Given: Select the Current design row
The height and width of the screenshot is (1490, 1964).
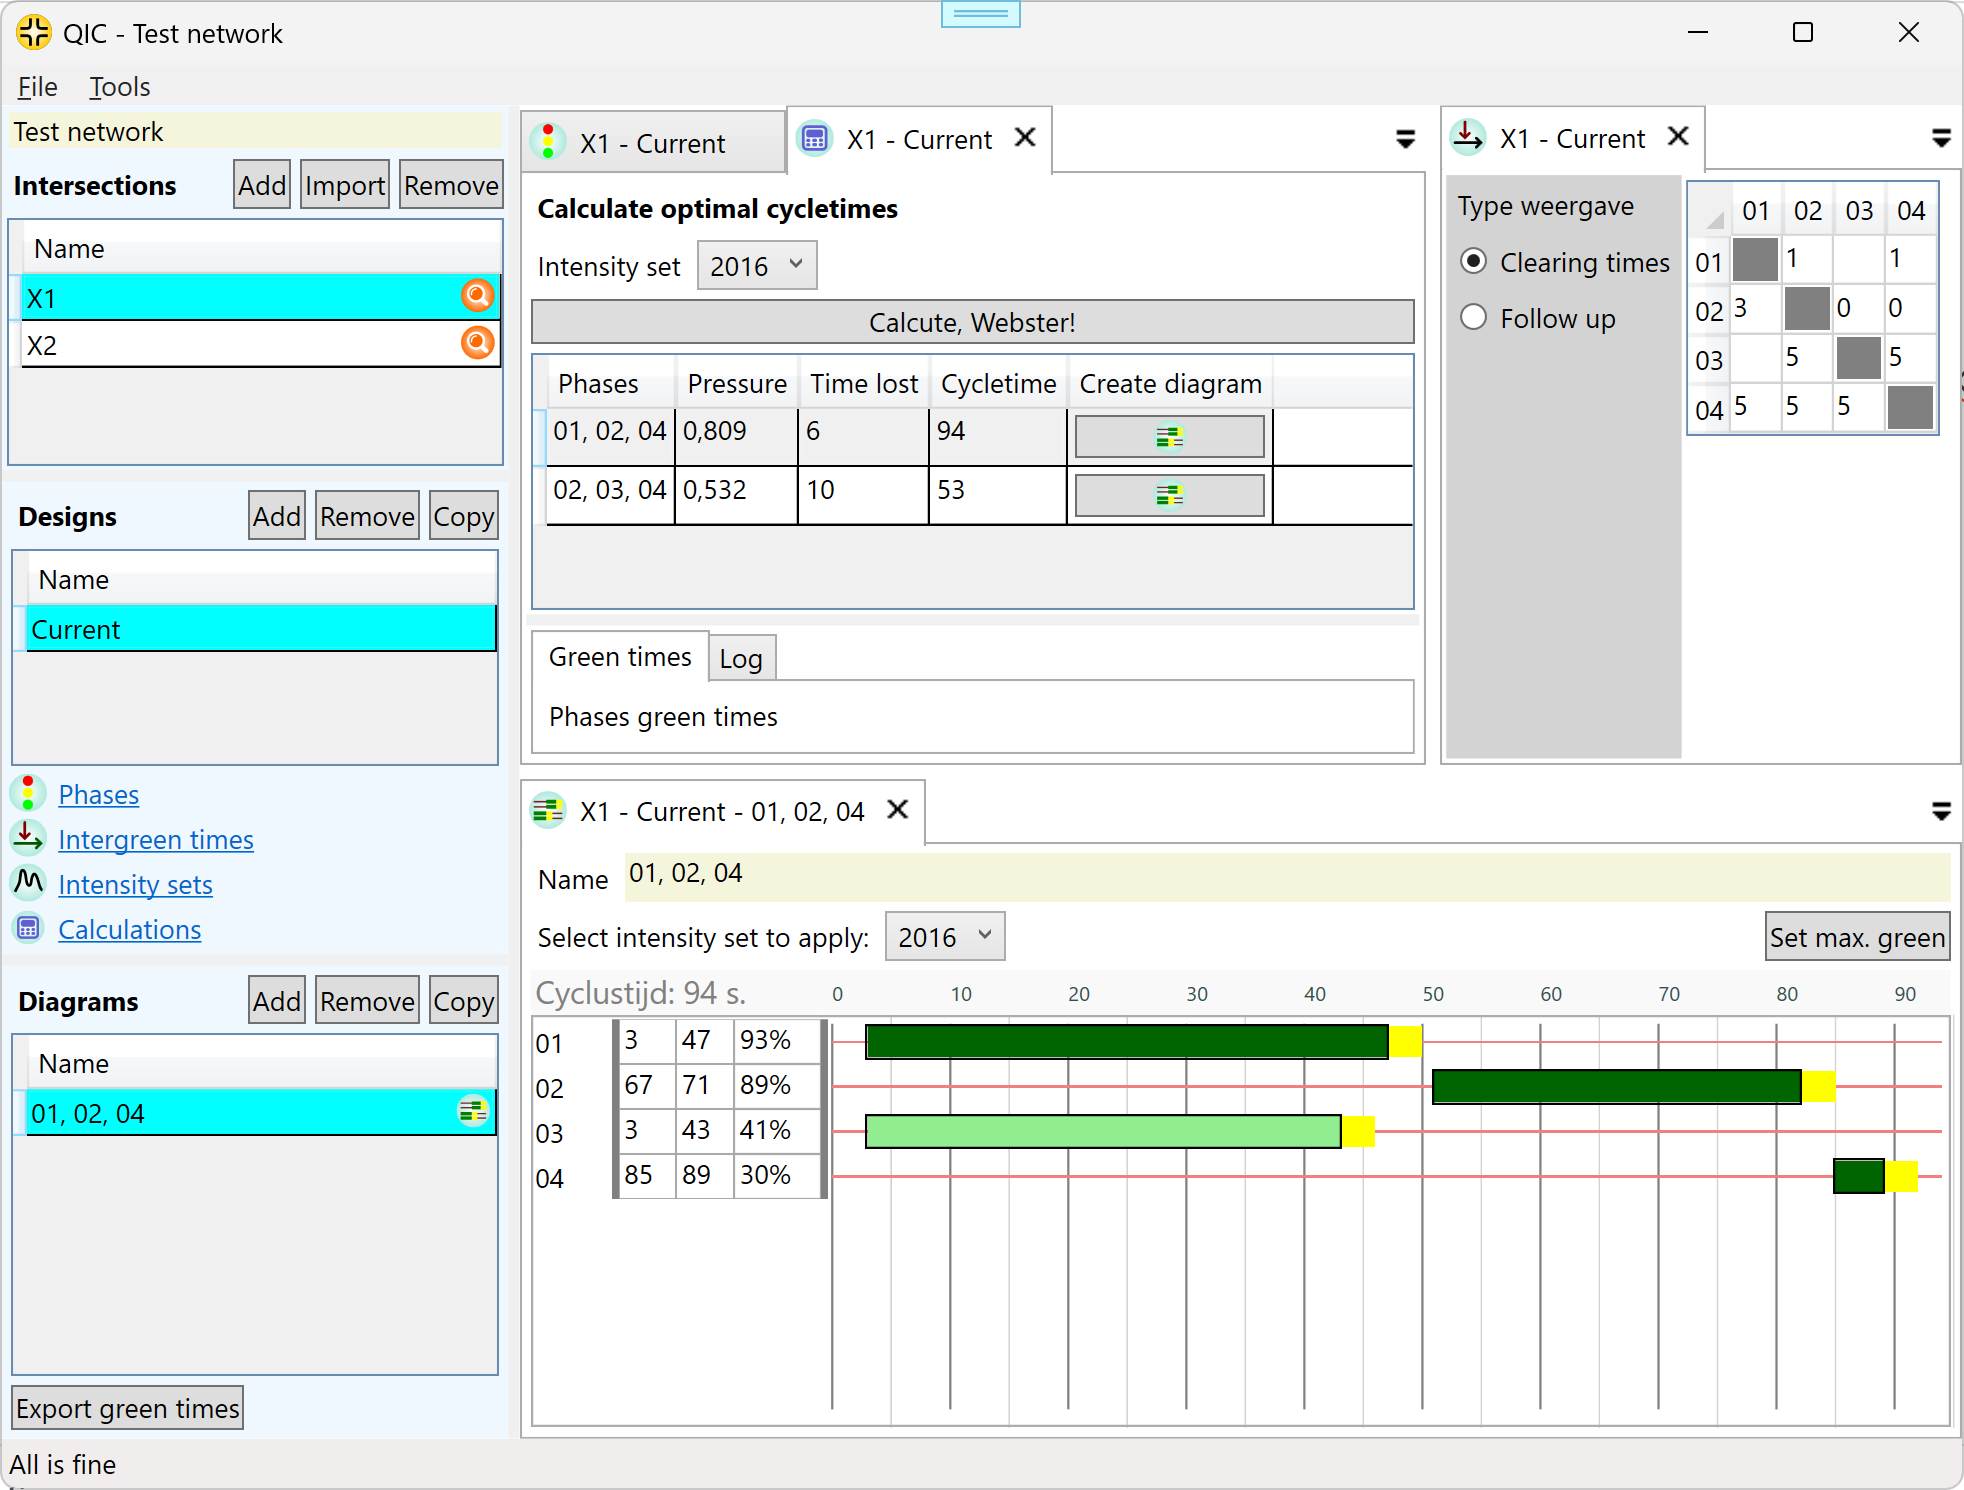Looking at the screenshot, I should 261,629.
